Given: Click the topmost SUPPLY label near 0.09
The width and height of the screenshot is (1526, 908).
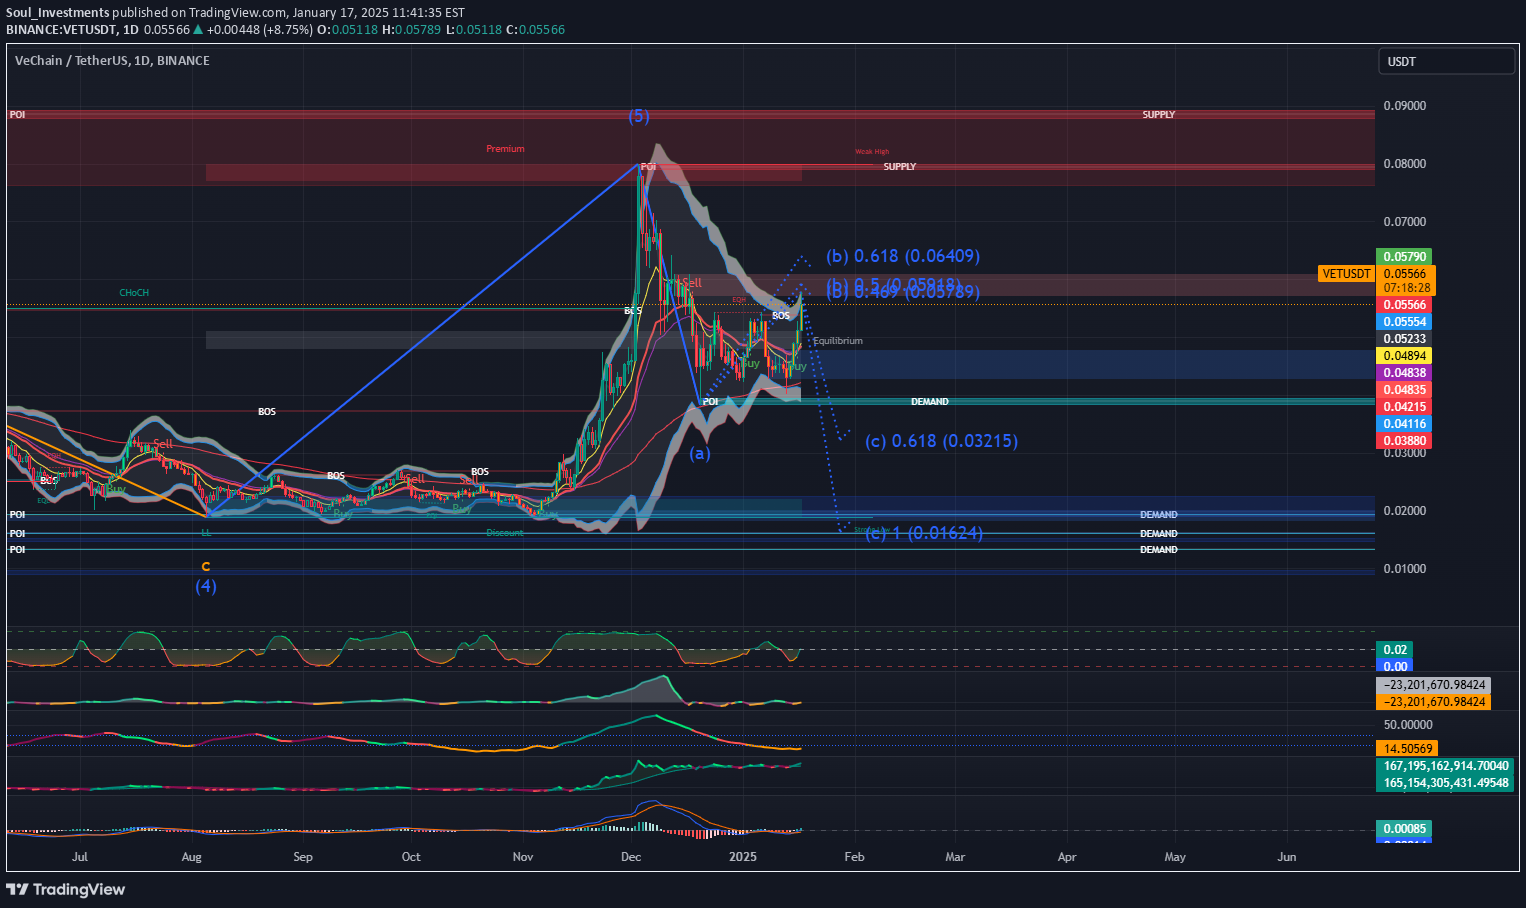Looking at the screenshot, I should pyautogui.click(x=1159, y=115).
